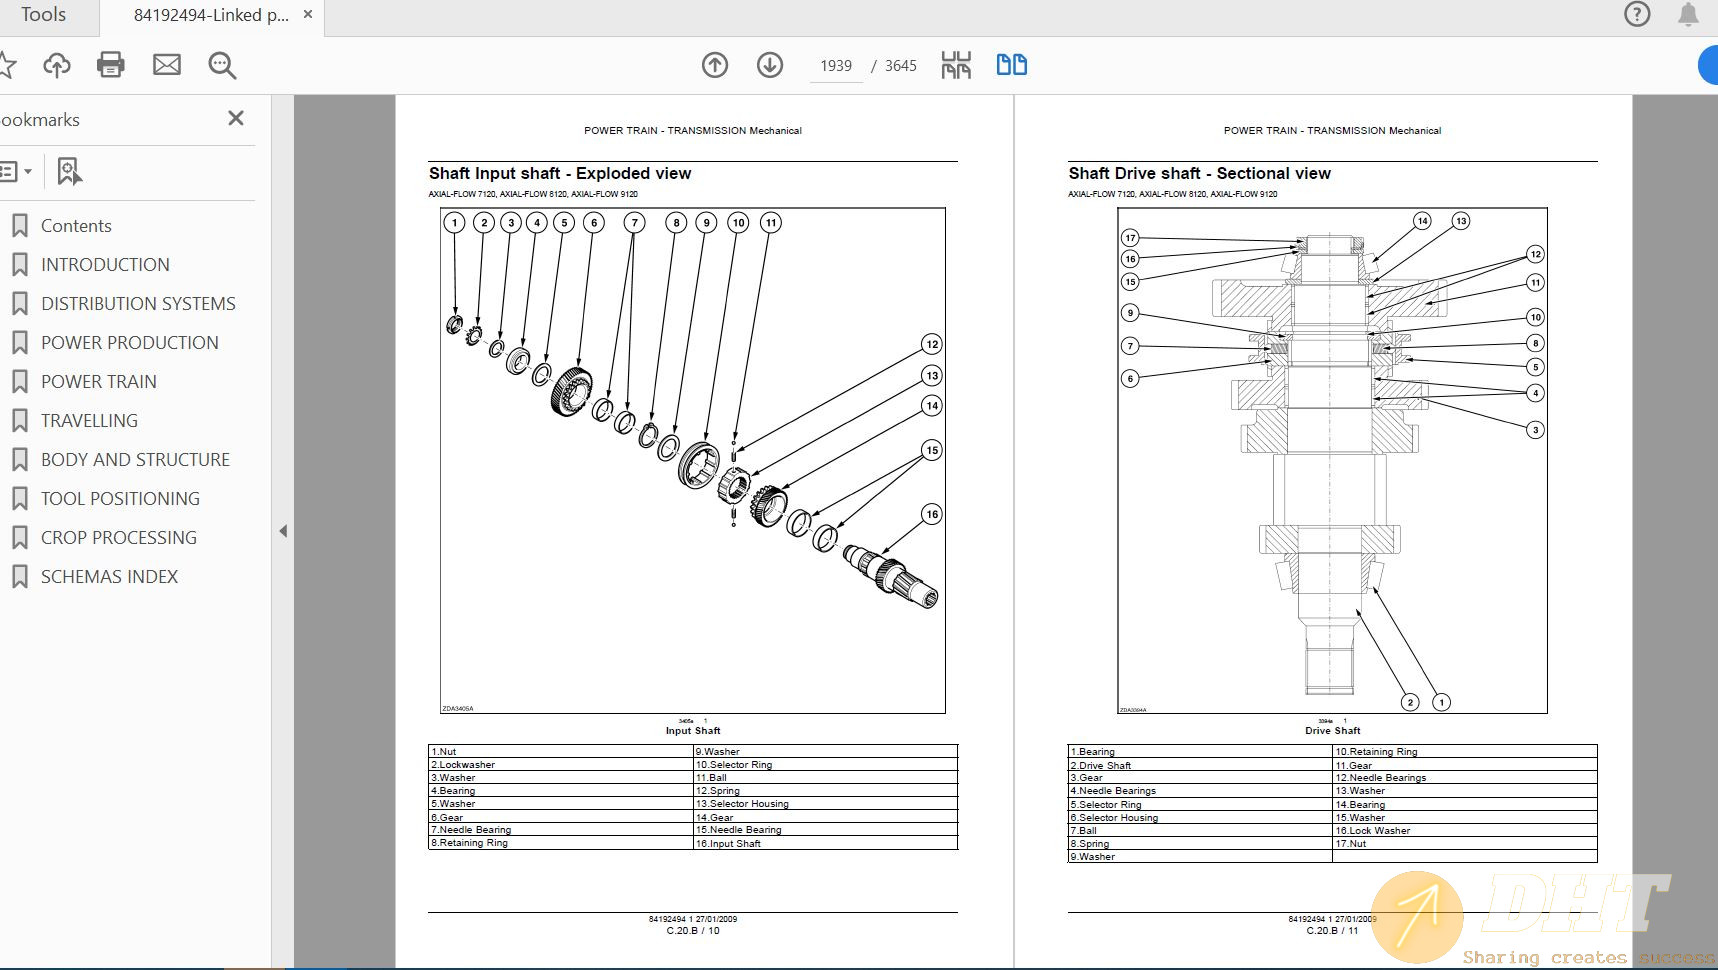1718x970 pixels.
Task: Toggle two-page view mode
Action: click(1011, 66)
